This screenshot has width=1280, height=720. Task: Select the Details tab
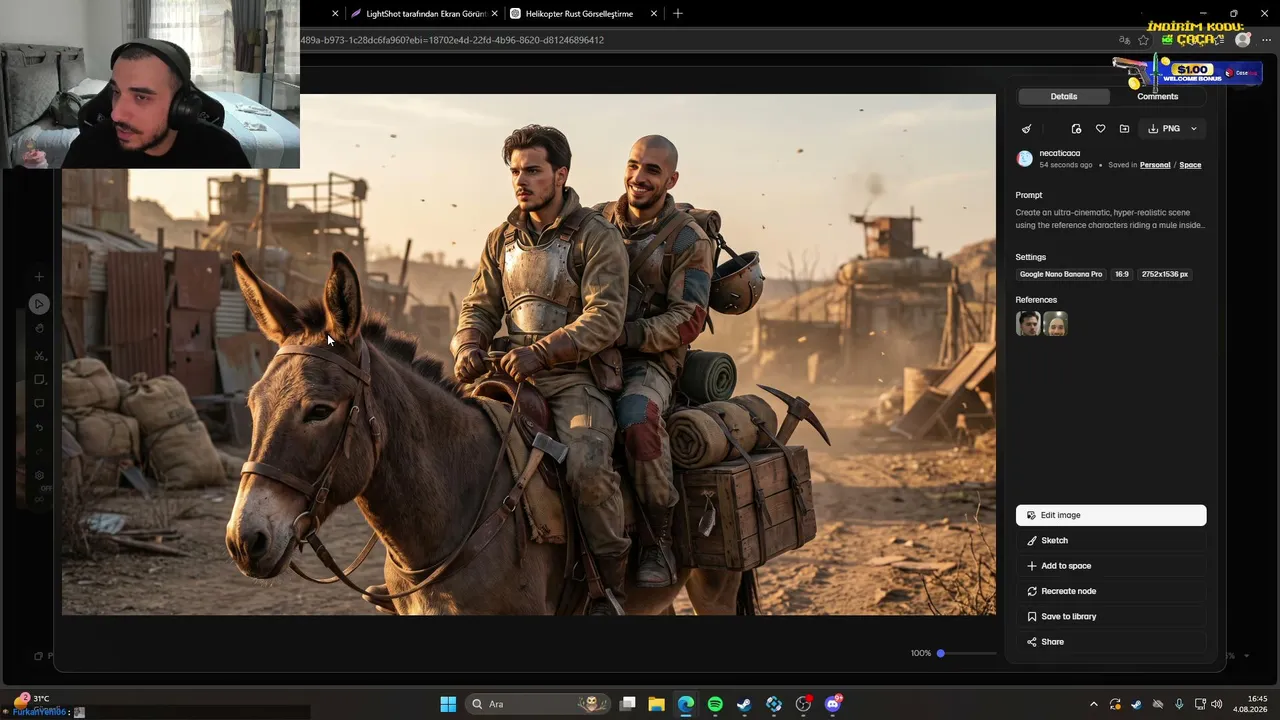pyautogui.click(x=1064, y=97)
